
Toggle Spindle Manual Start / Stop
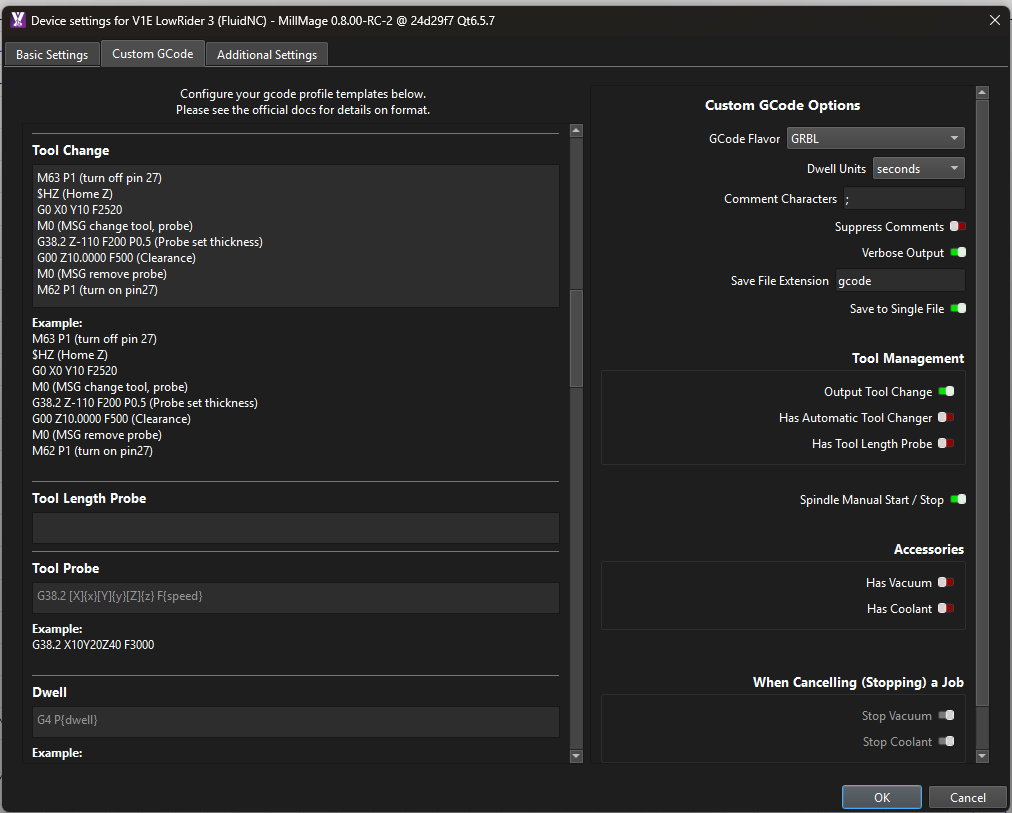click(957, 500)
